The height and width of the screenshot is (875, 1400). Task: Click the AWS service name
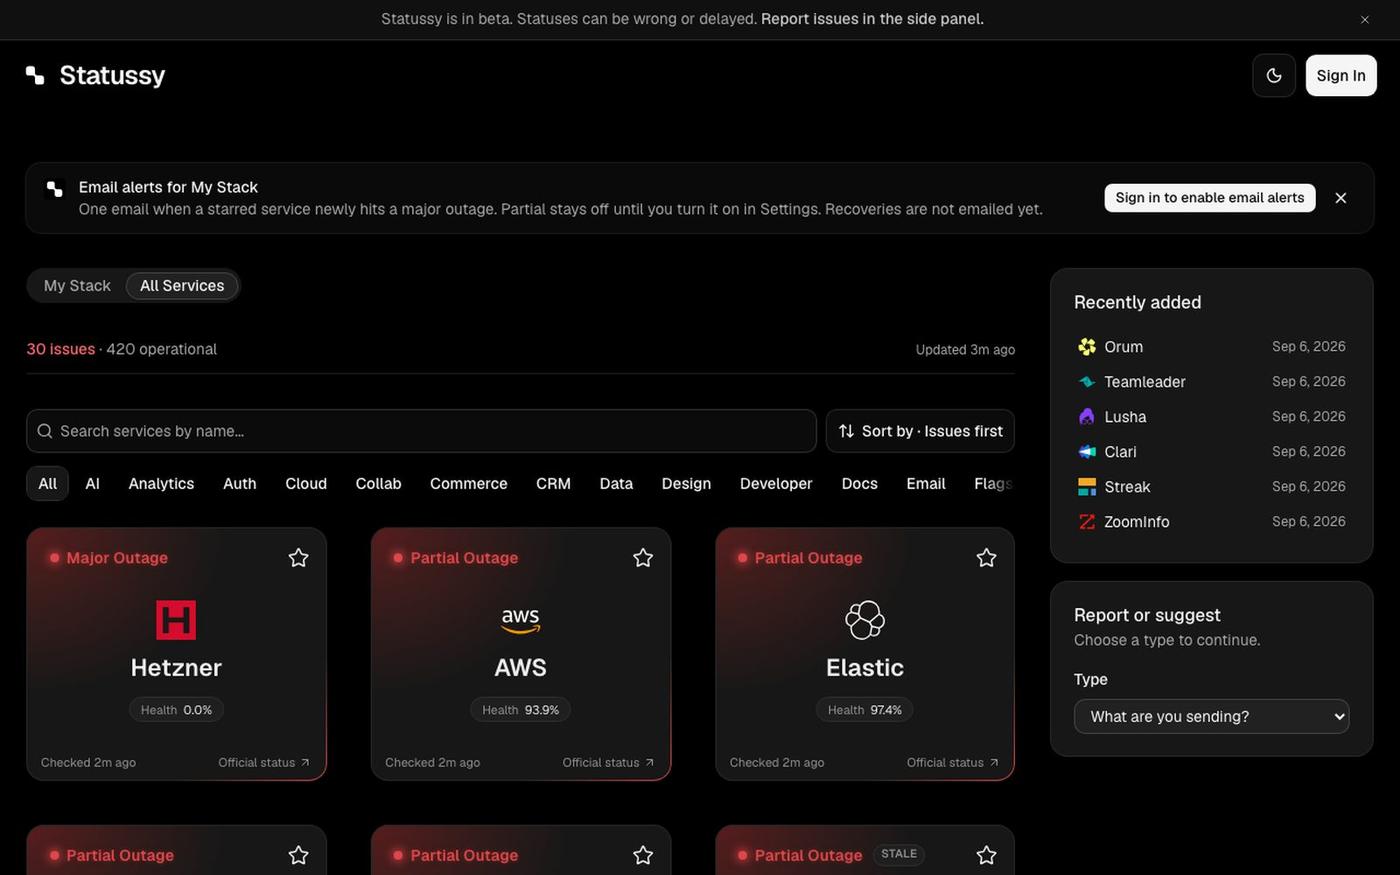tap(520, 667)
